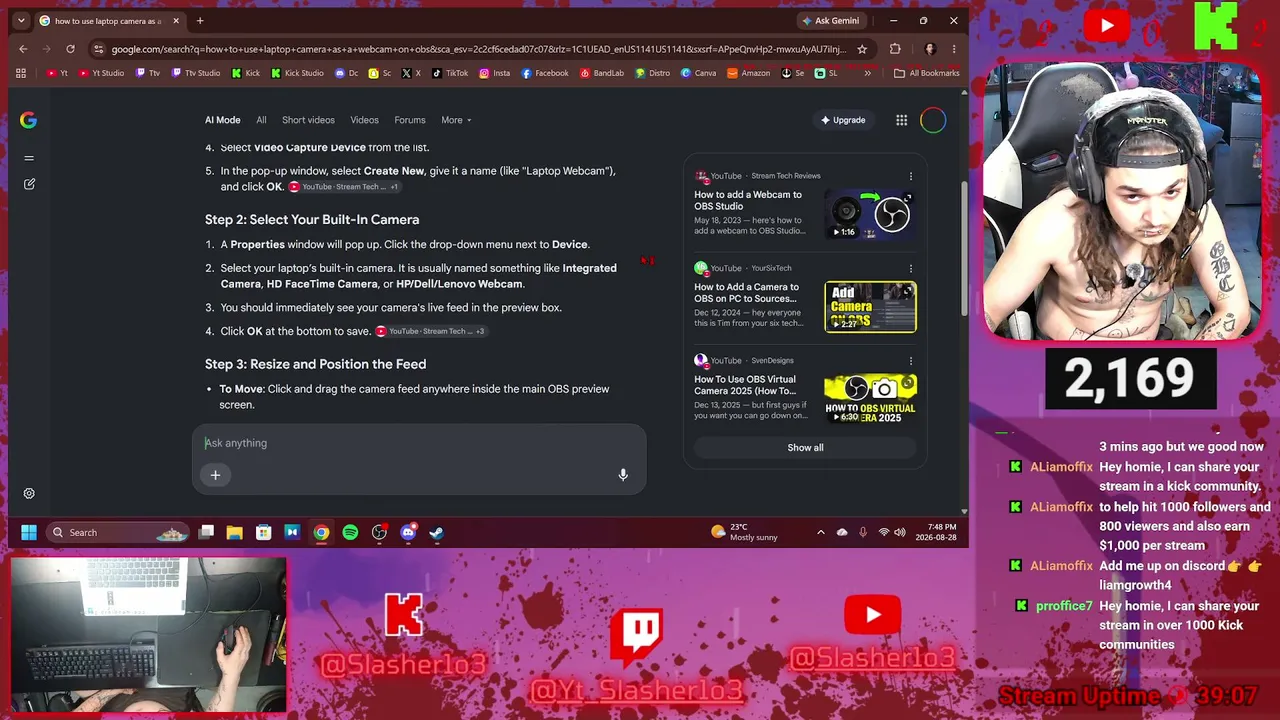The image size is (1280, 720).
Task: Open File Explorer from the taskbar
Action: (235, 532)
